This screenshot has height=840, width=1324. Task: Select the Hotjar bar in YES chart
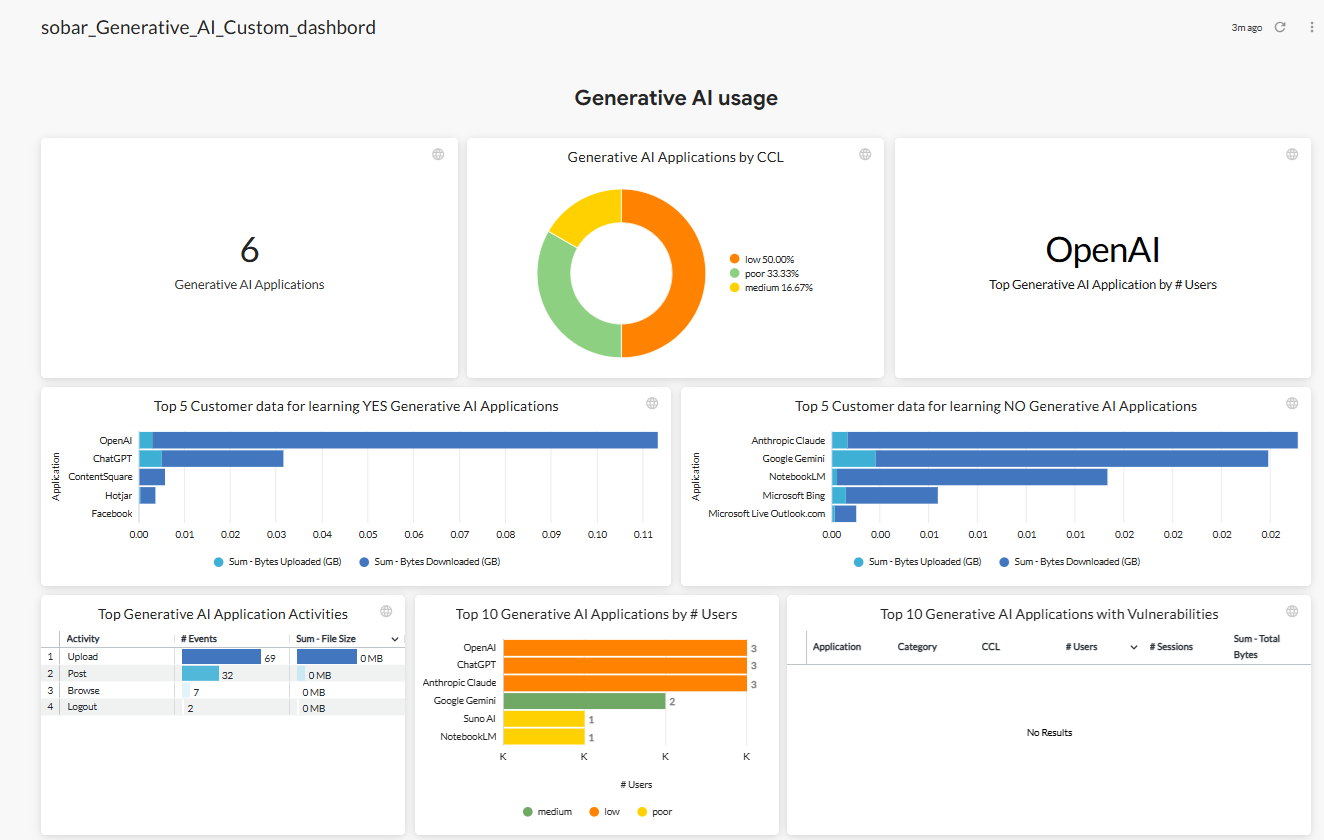[x=147, y=495]
